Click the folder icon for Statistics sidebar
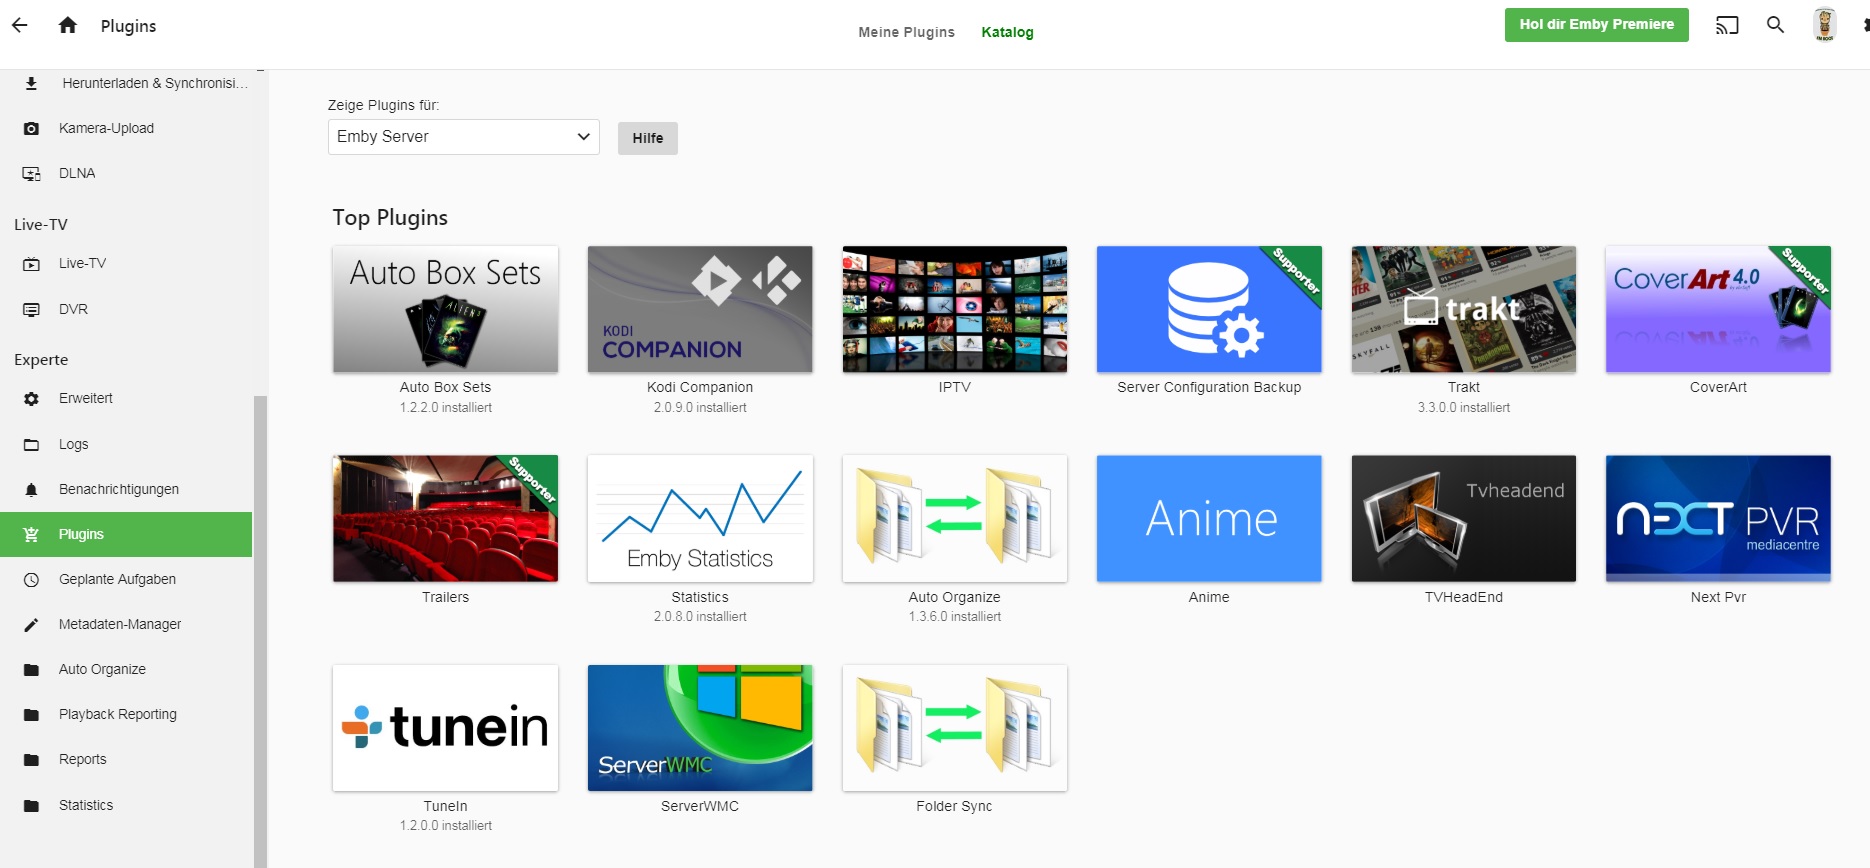 pyautogui.click(x=31, y=805)
